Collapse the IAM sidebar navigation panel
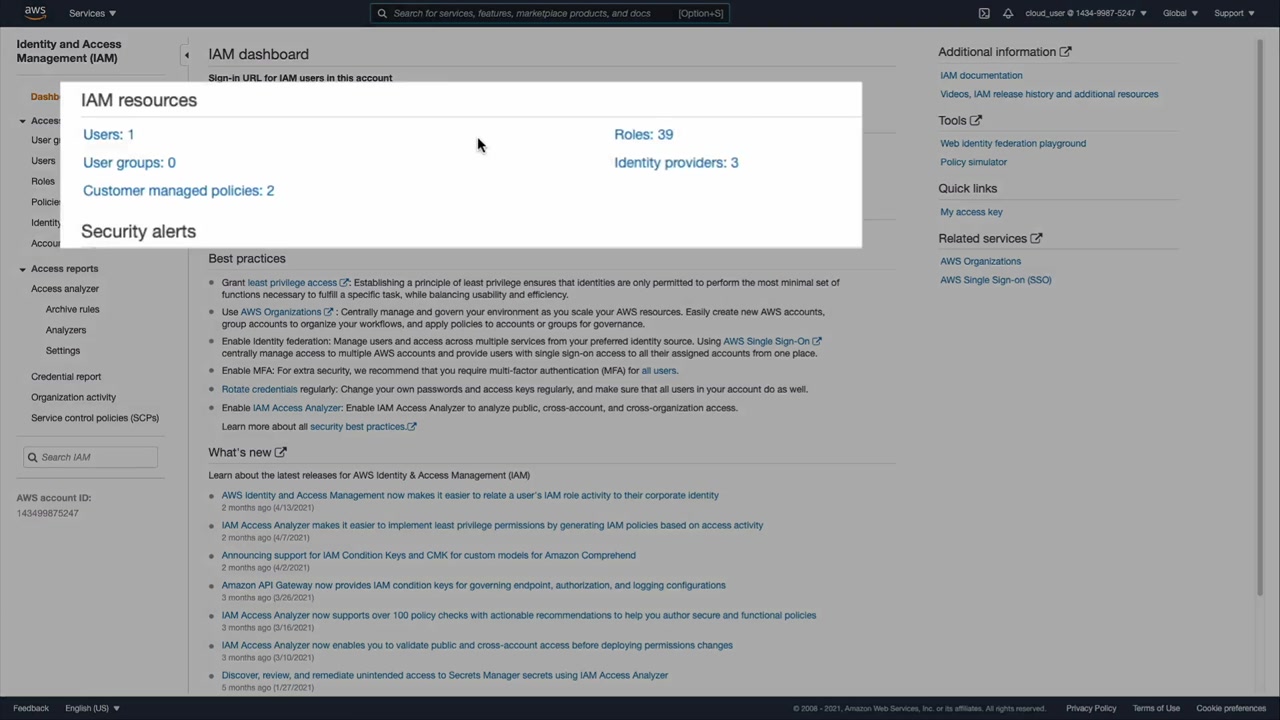 (x=186, y=55)
